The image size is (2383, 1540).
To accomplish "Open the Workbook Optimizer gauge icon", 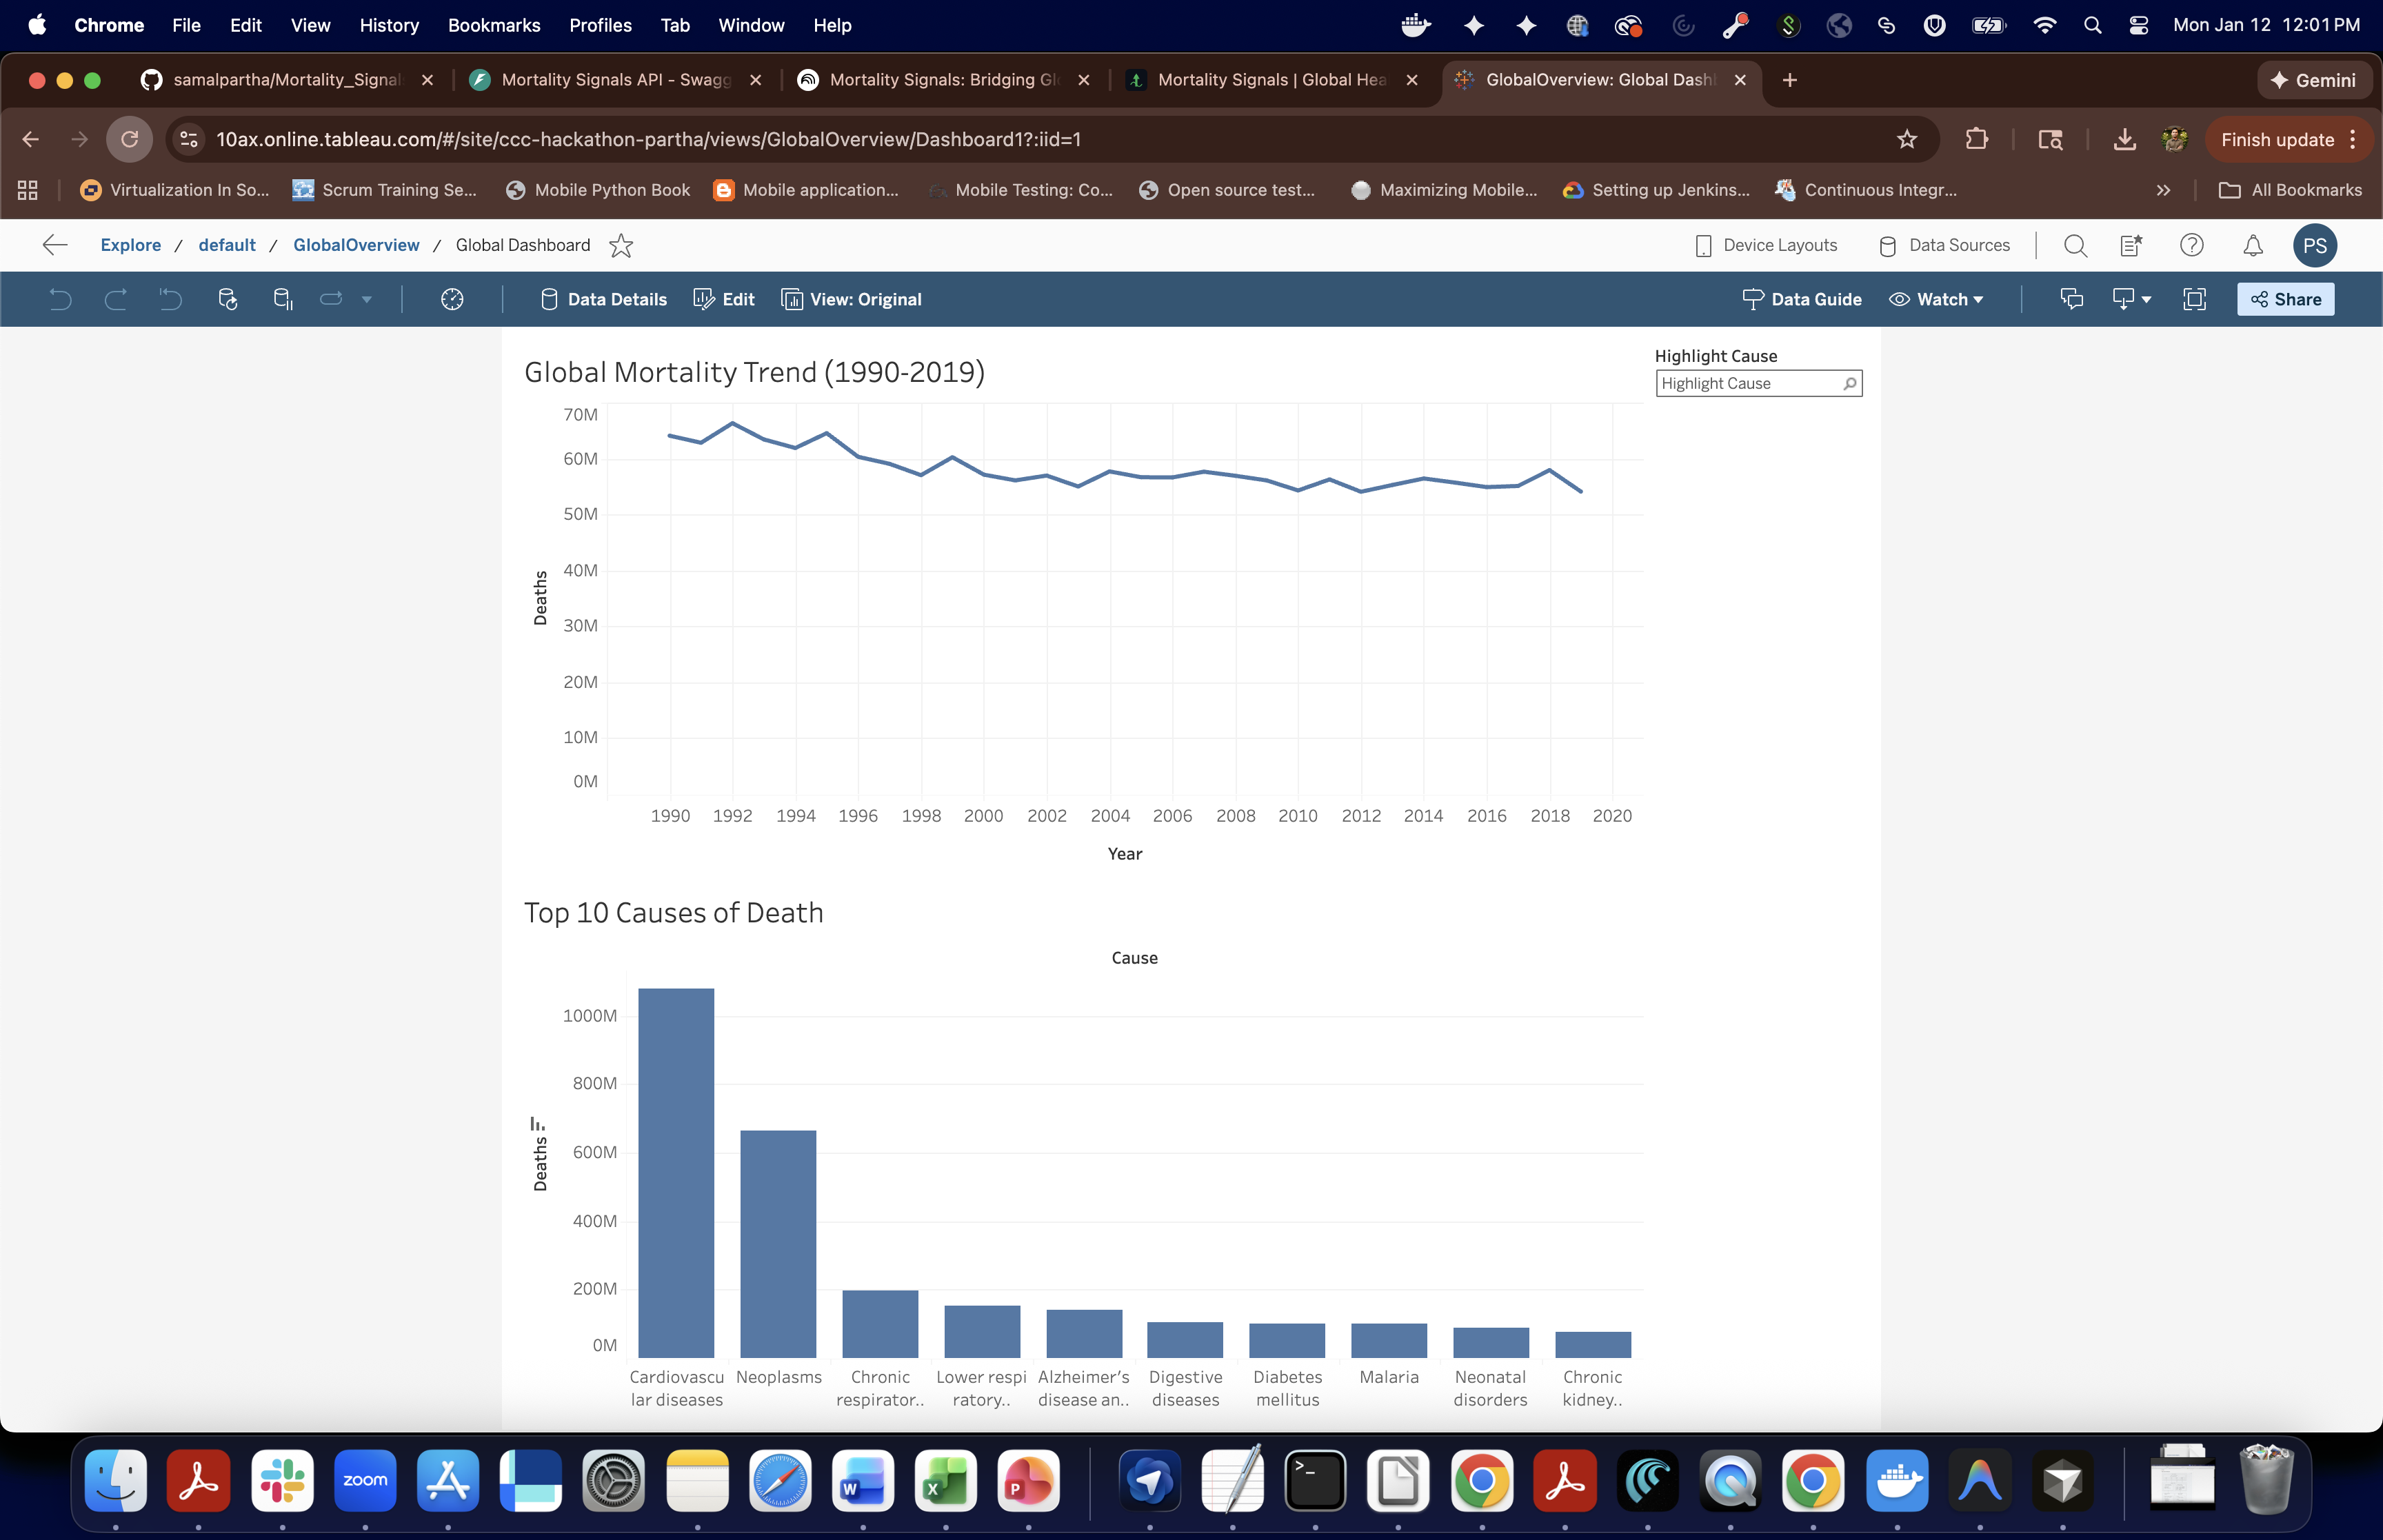I will coord(452,299).
